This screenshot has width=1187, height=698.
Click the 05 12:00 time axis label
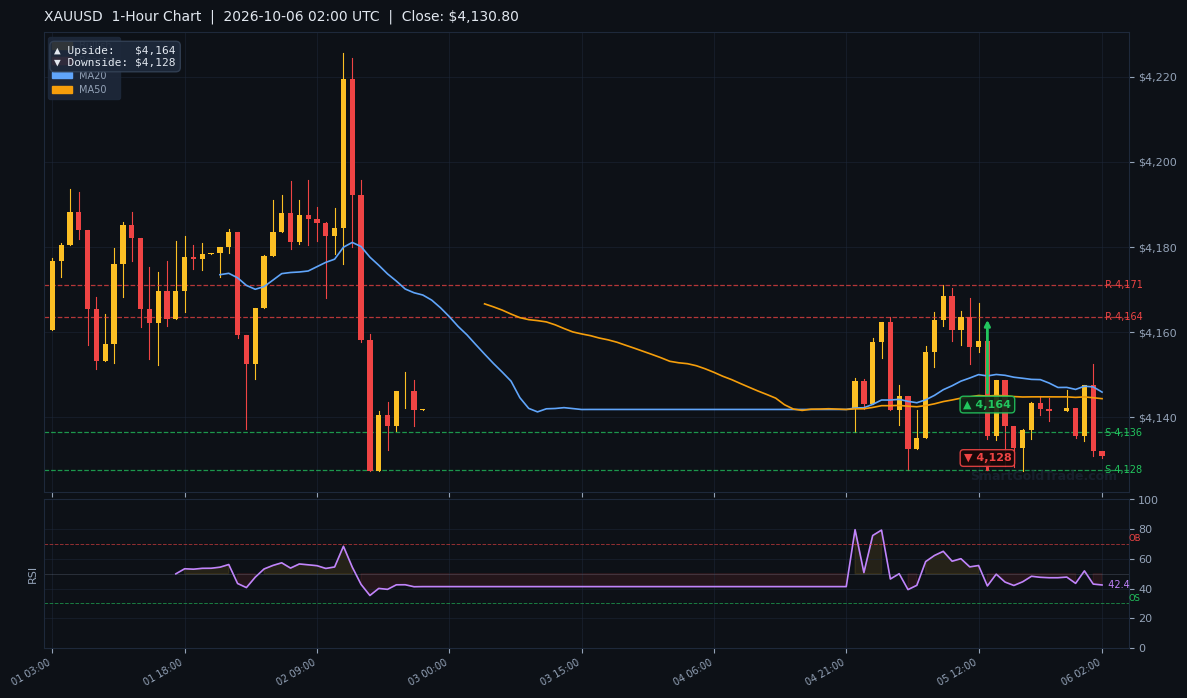click(958, 672)
